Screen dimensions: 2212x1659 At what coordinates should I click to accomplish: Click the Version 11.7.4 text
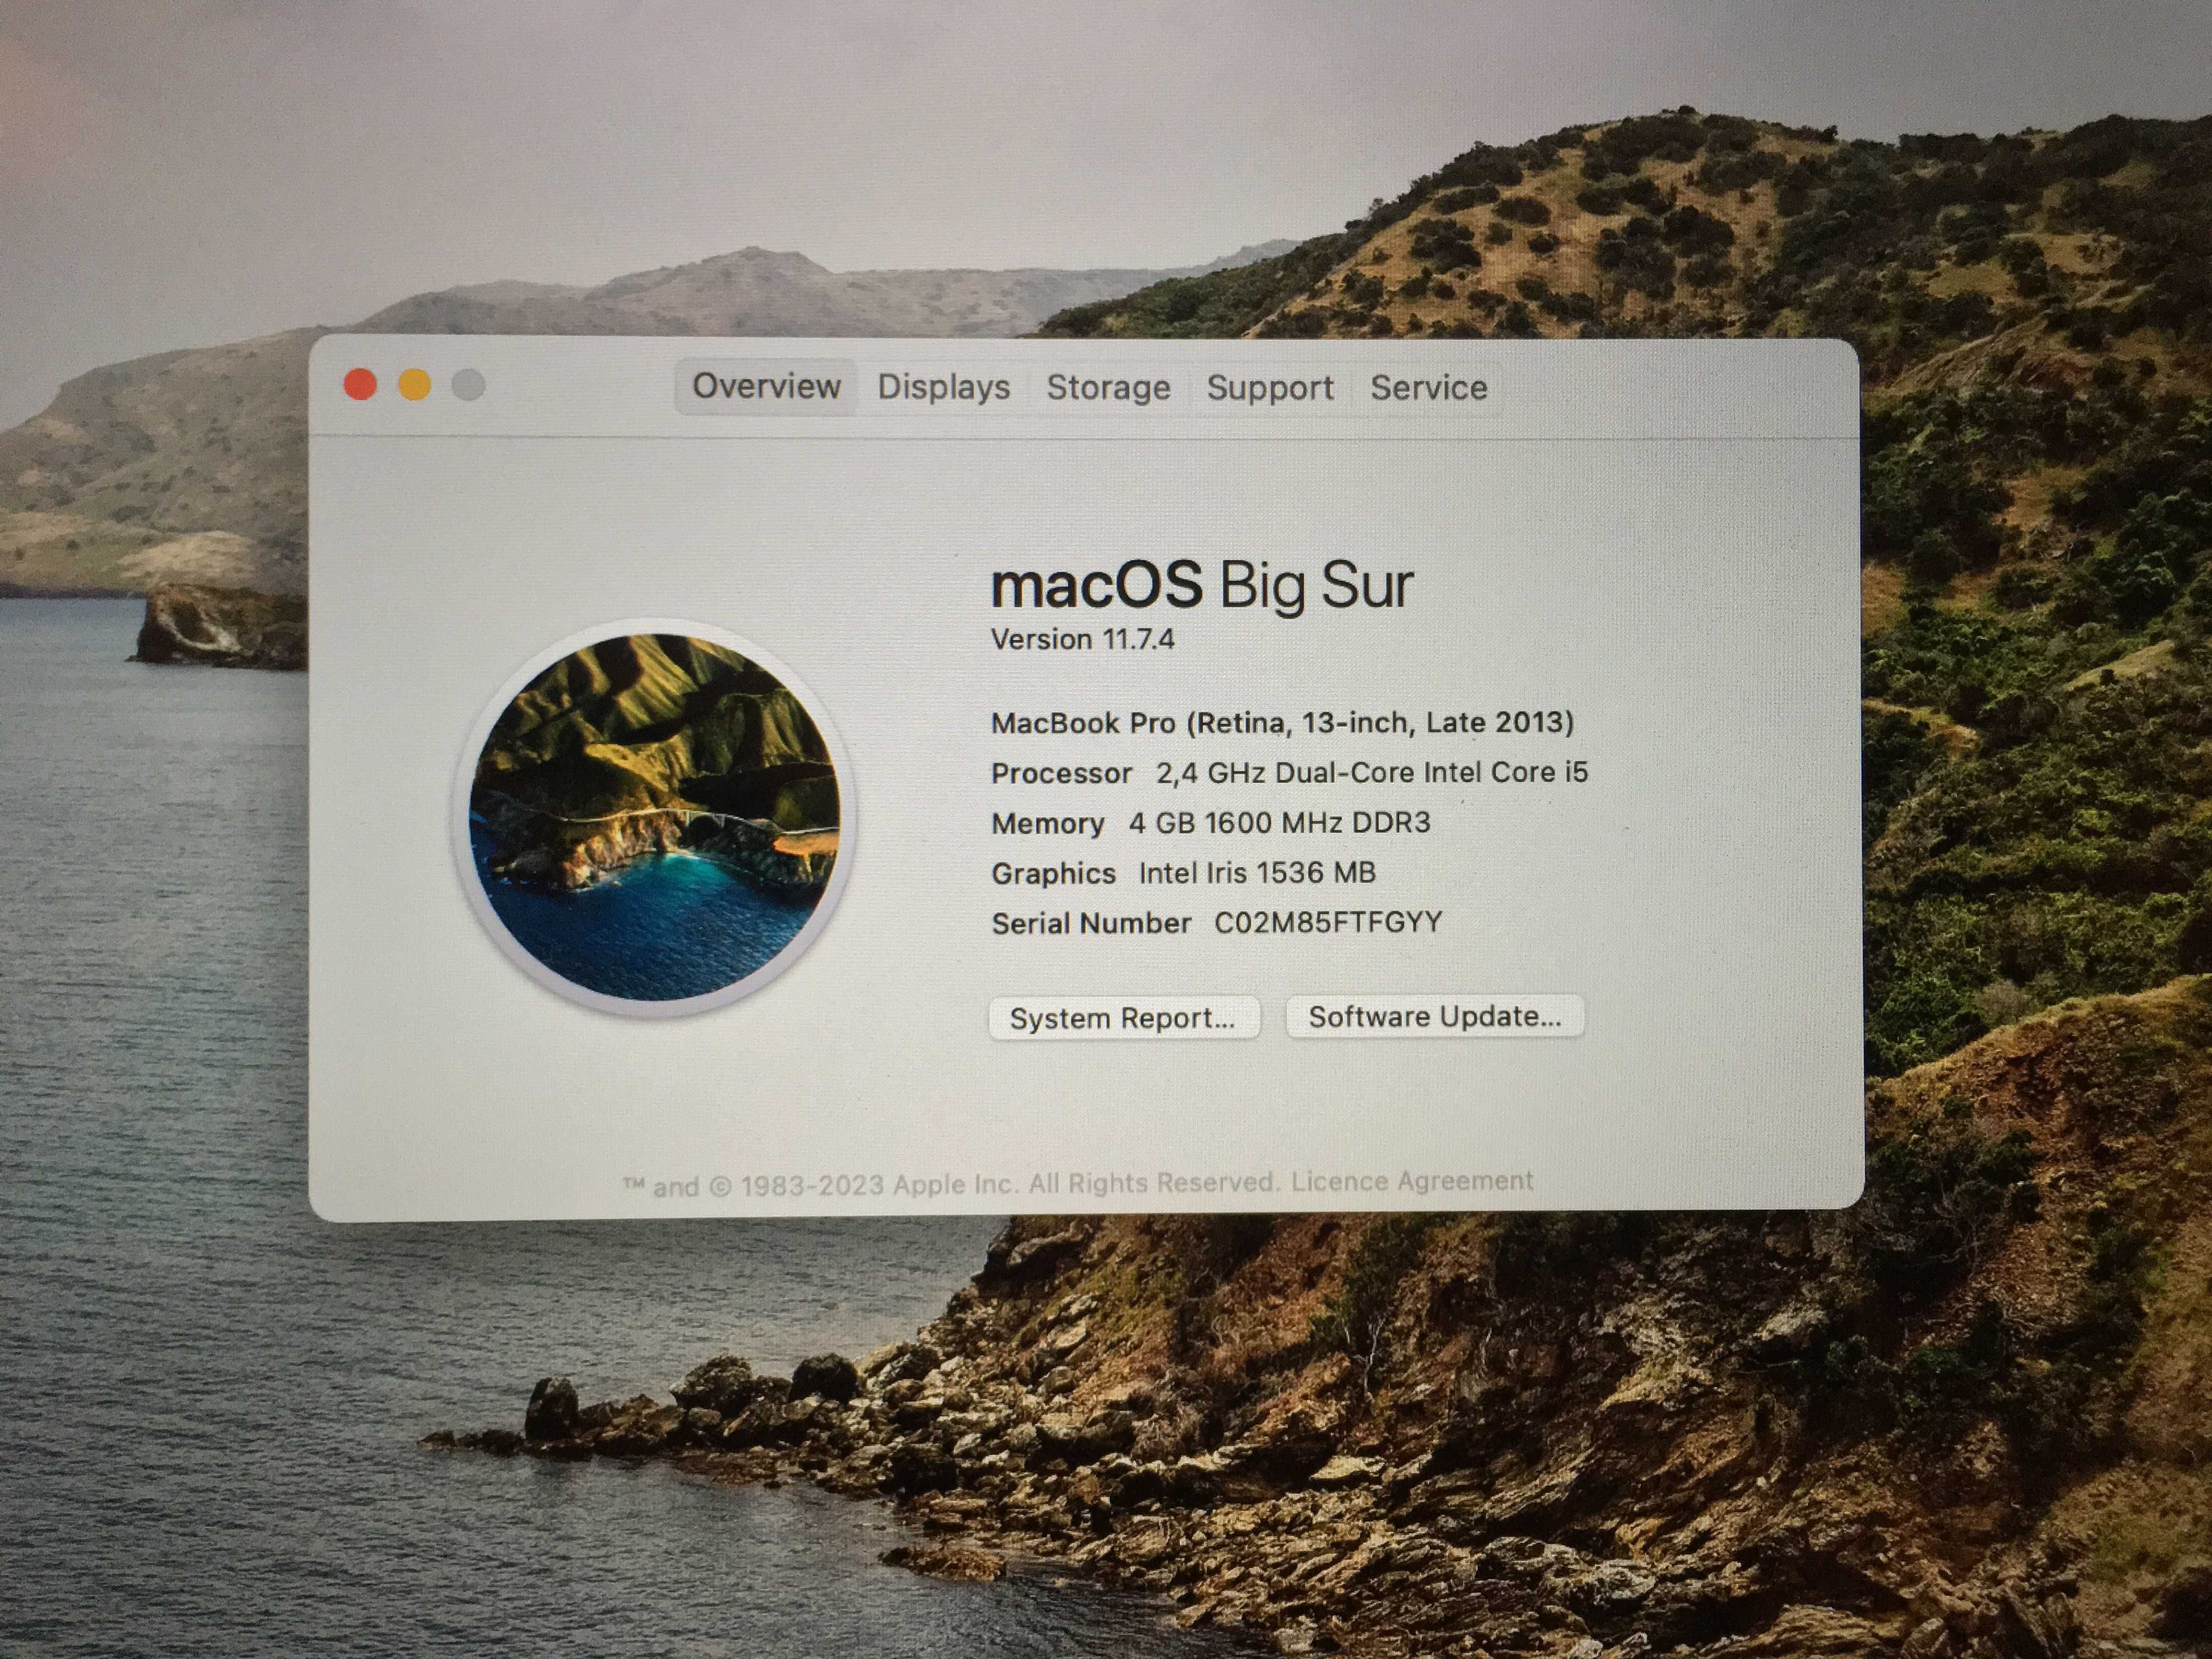click(1082, 639)
